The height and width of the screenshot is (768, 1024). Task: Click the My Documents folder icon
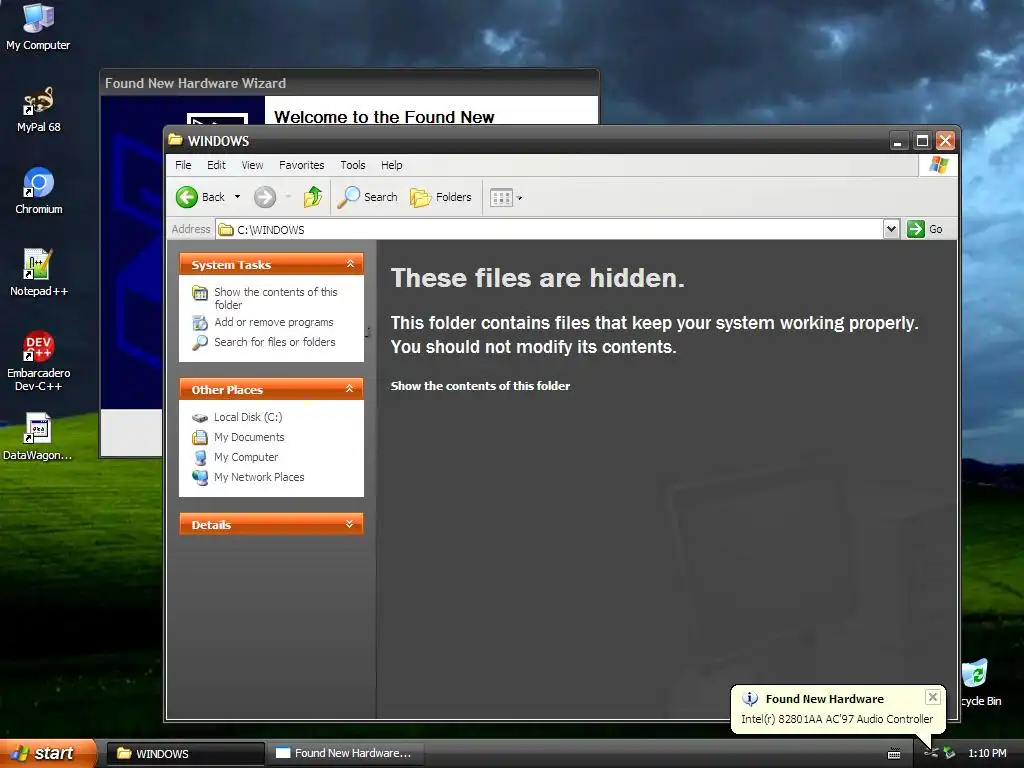pyautogui.click(x=200, y=438)
